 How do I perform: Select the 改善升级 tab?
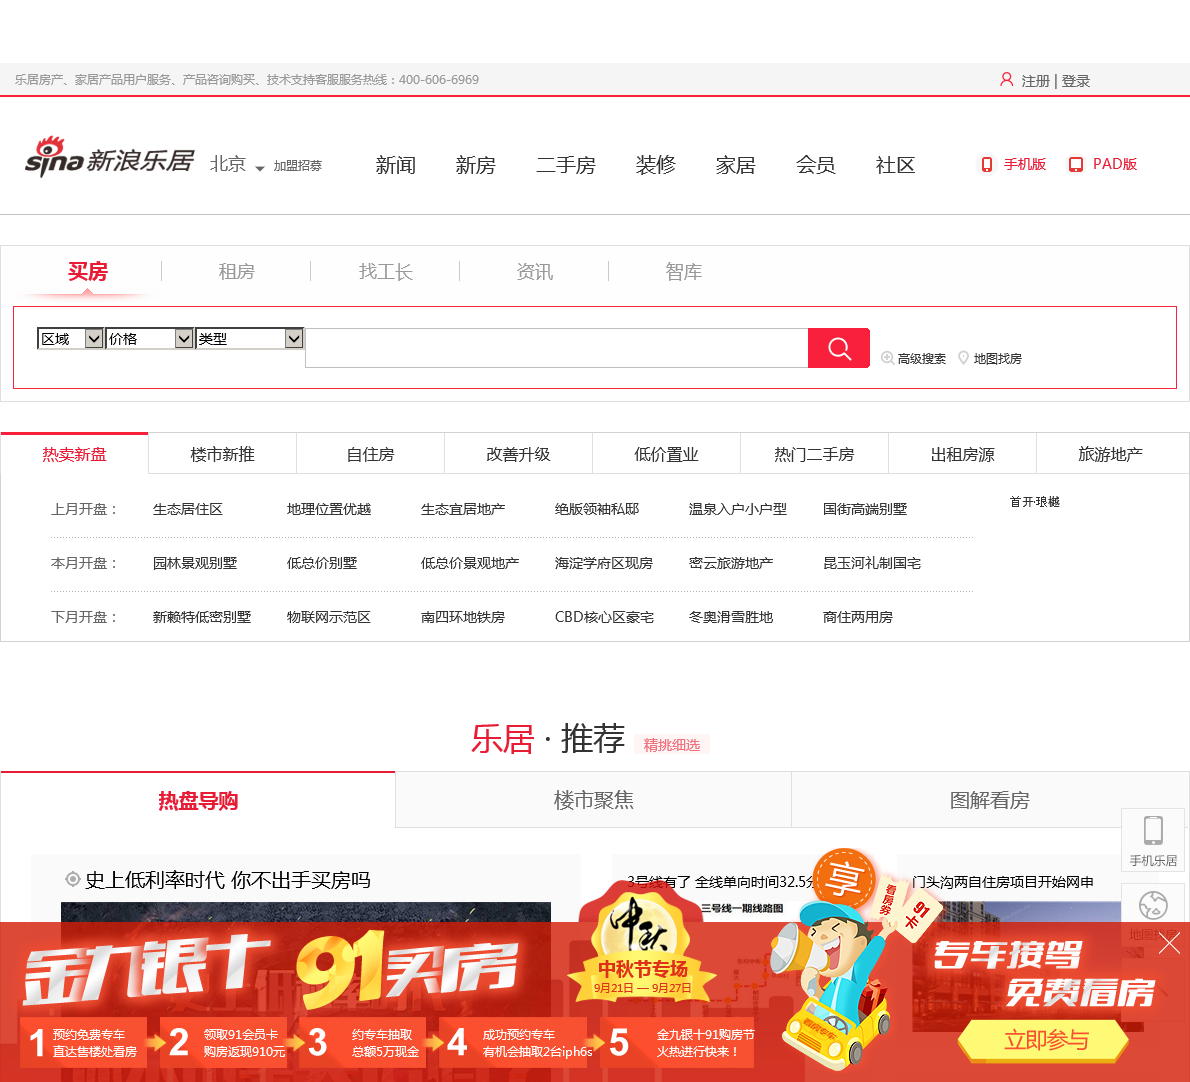click(518, 454)
